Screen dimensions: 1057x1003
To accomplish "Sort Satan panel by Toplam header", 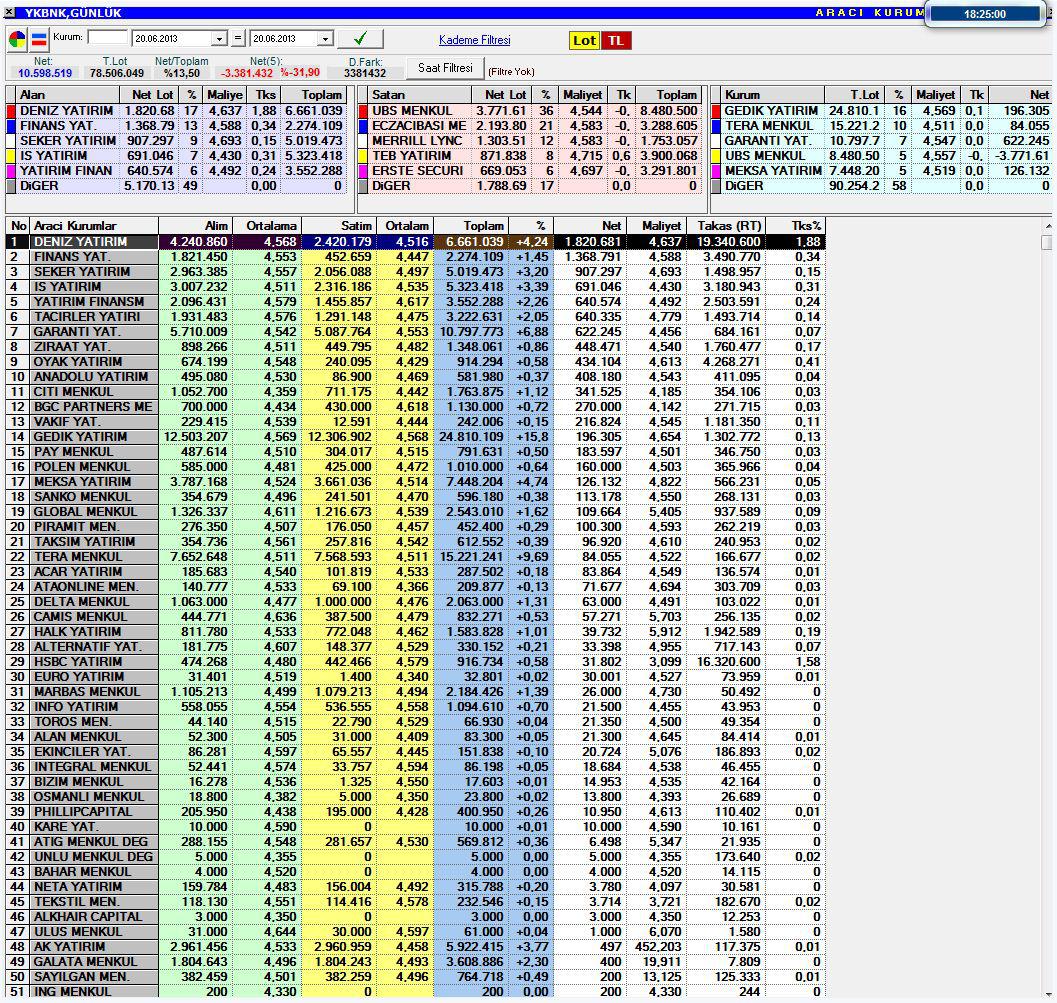I will (669, 95).
